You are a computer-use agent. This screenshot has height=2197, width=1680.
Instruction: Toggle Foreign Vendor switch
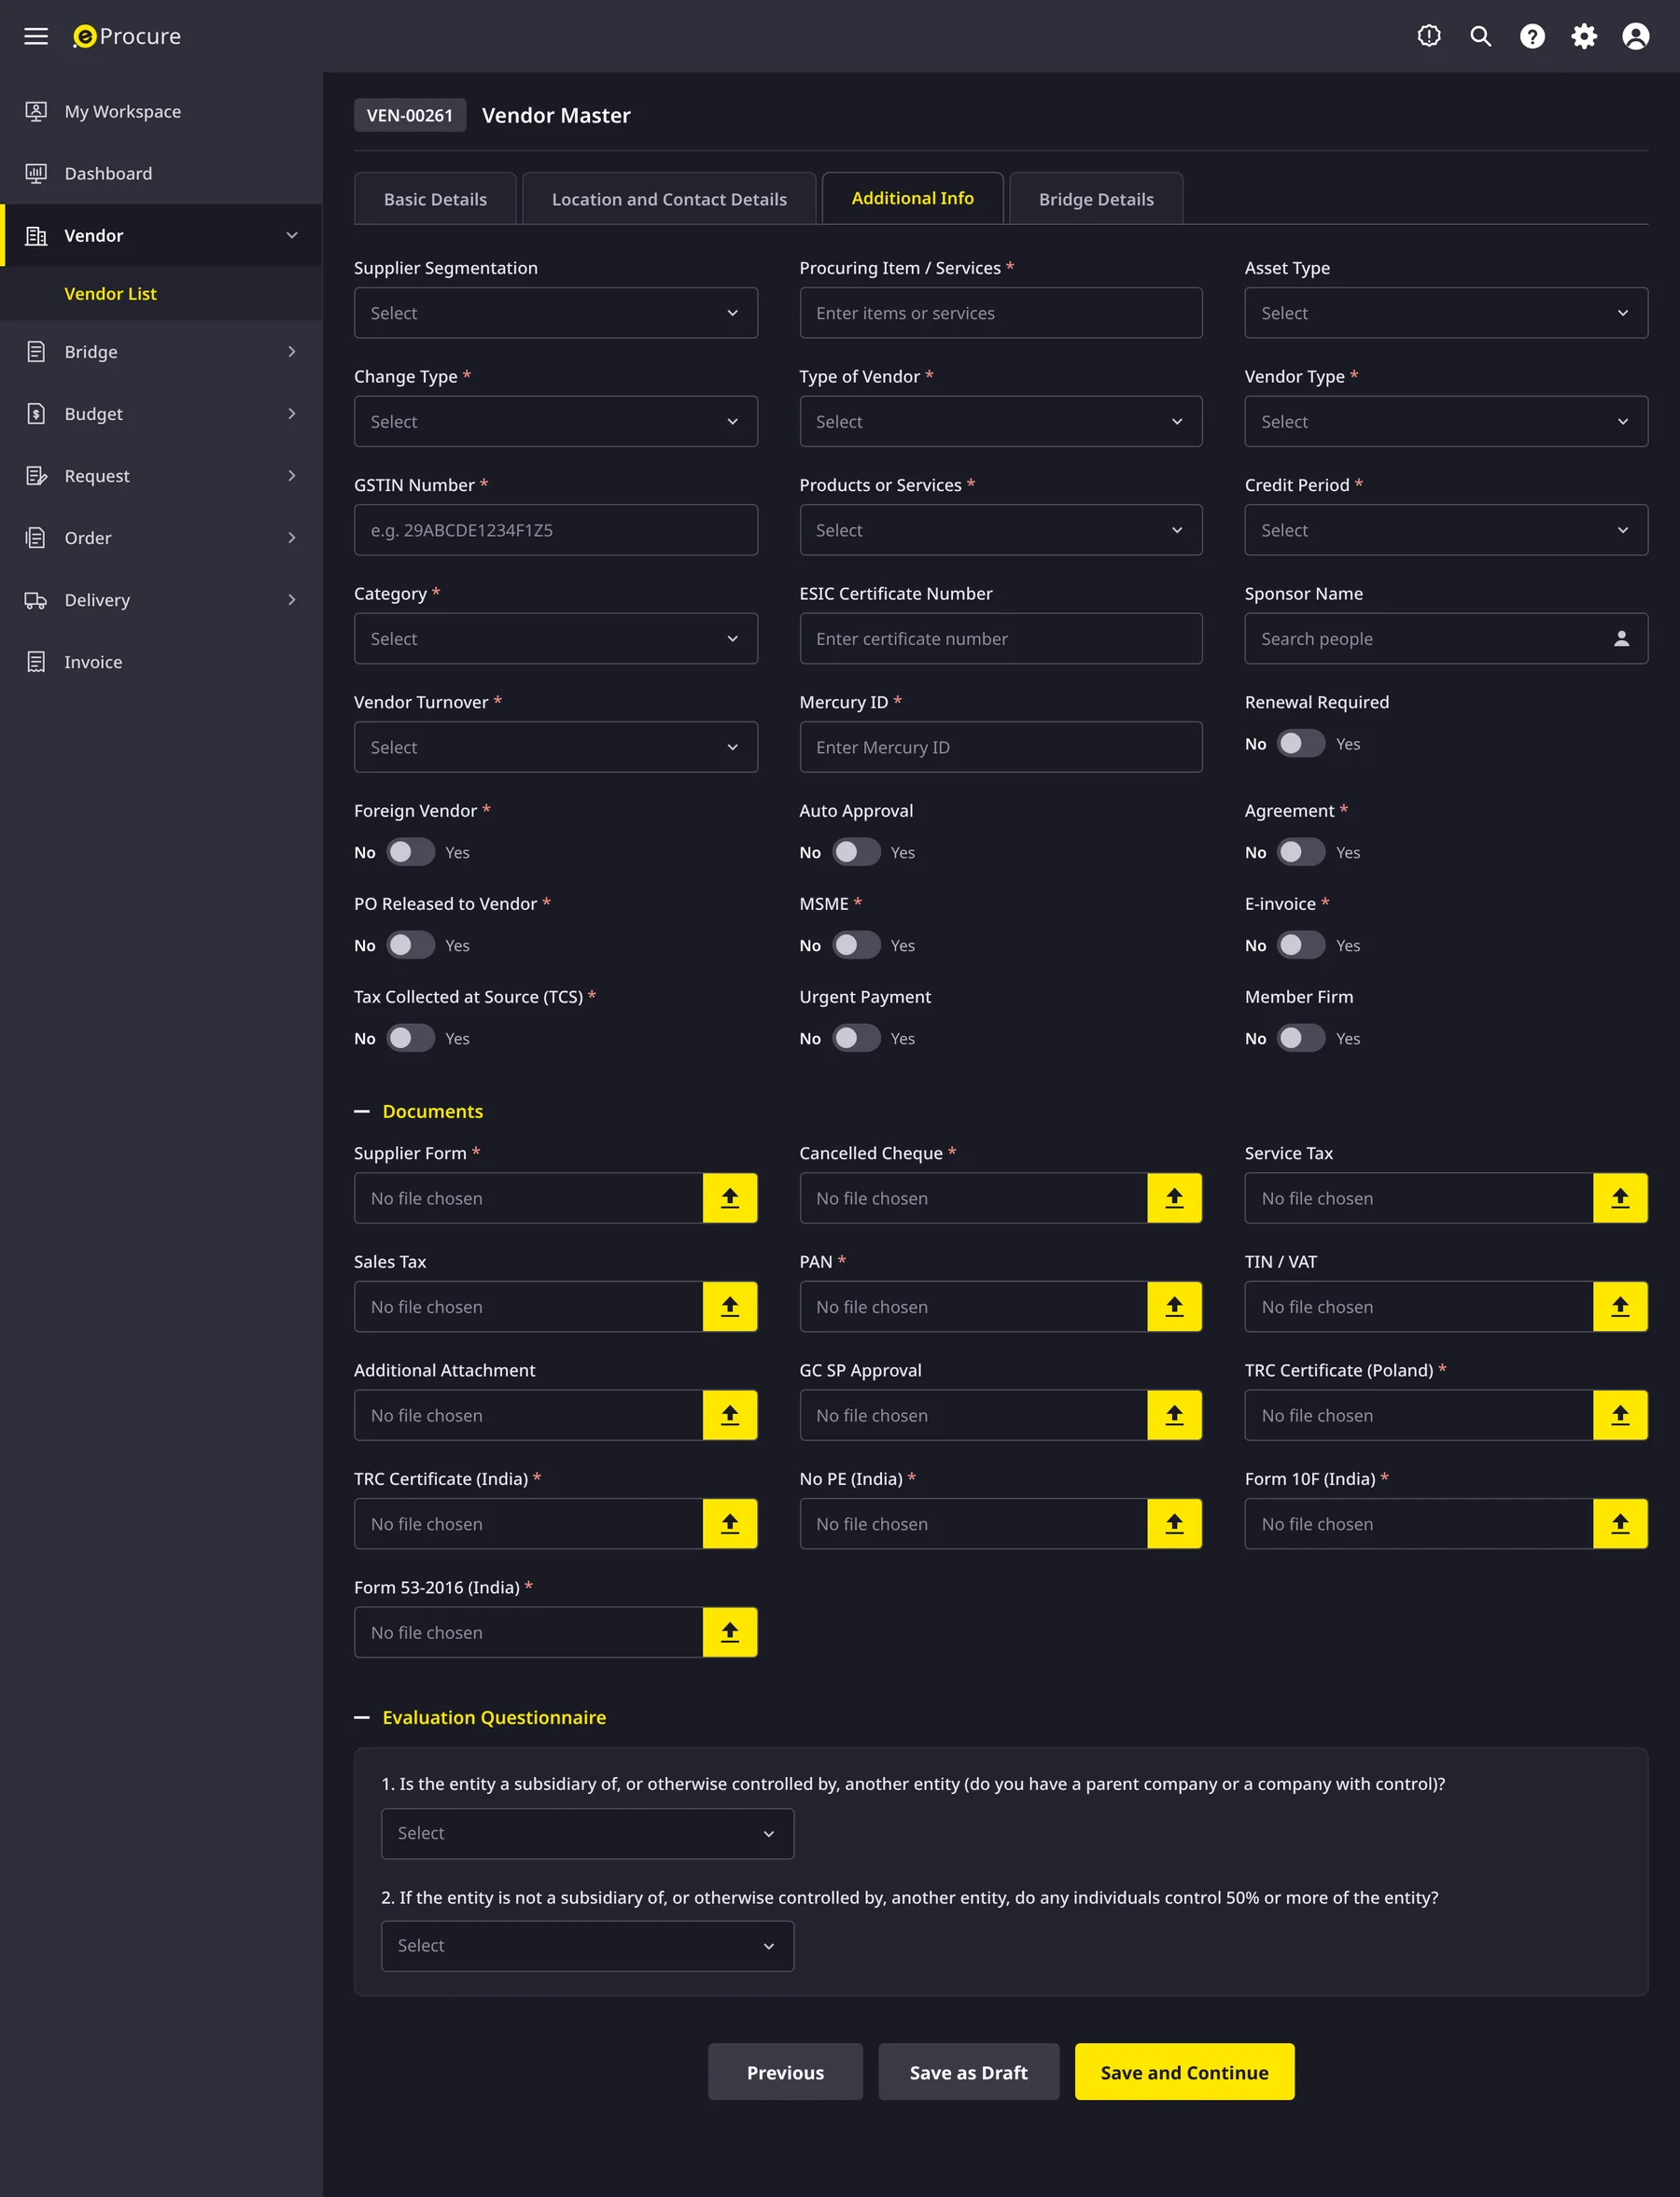(x=410, y=852)
